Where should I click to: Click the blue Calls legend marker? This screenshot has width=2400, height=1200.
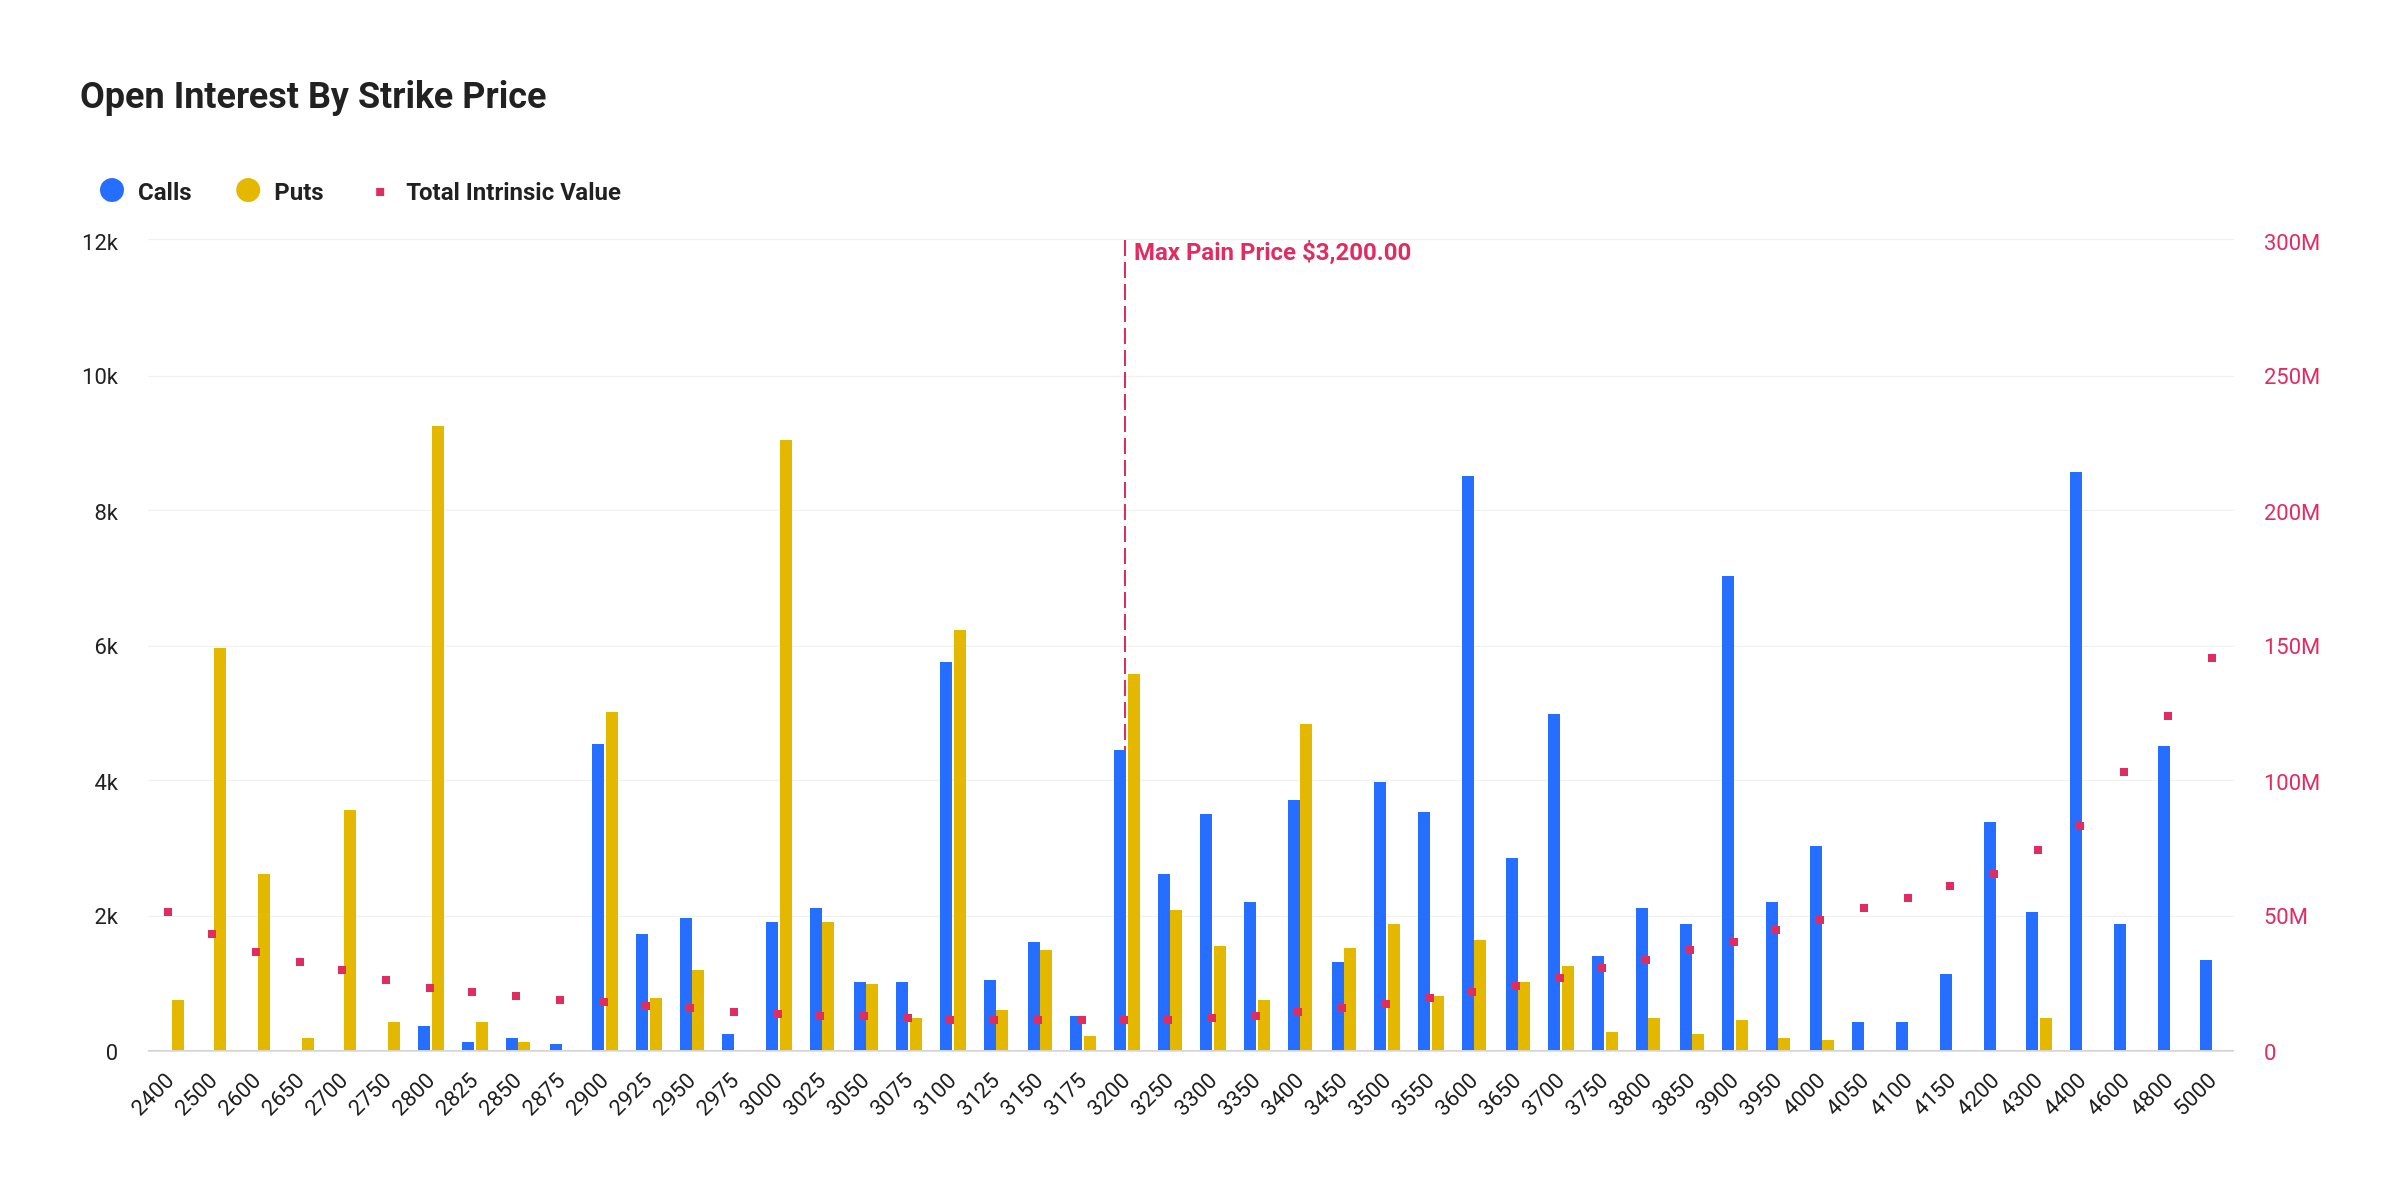coord(112,190)
